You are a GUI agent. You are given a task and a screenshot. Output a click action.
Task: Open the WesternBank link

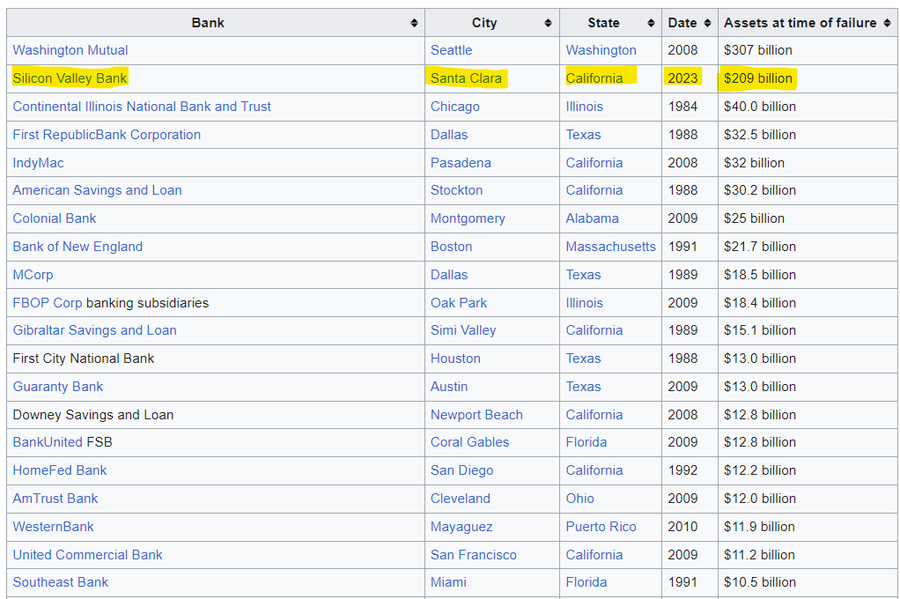(53, 527)
